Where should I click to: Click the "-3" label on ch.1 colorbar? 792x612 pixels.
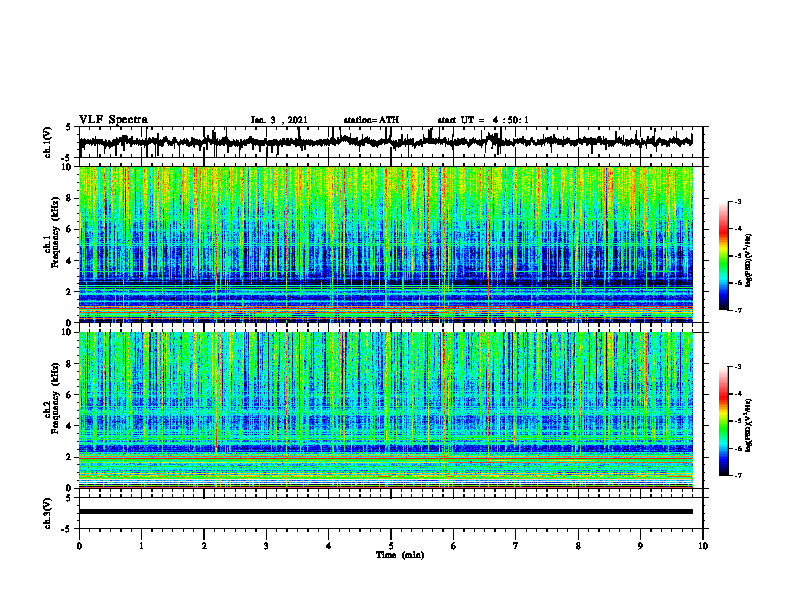coord(737,202)
